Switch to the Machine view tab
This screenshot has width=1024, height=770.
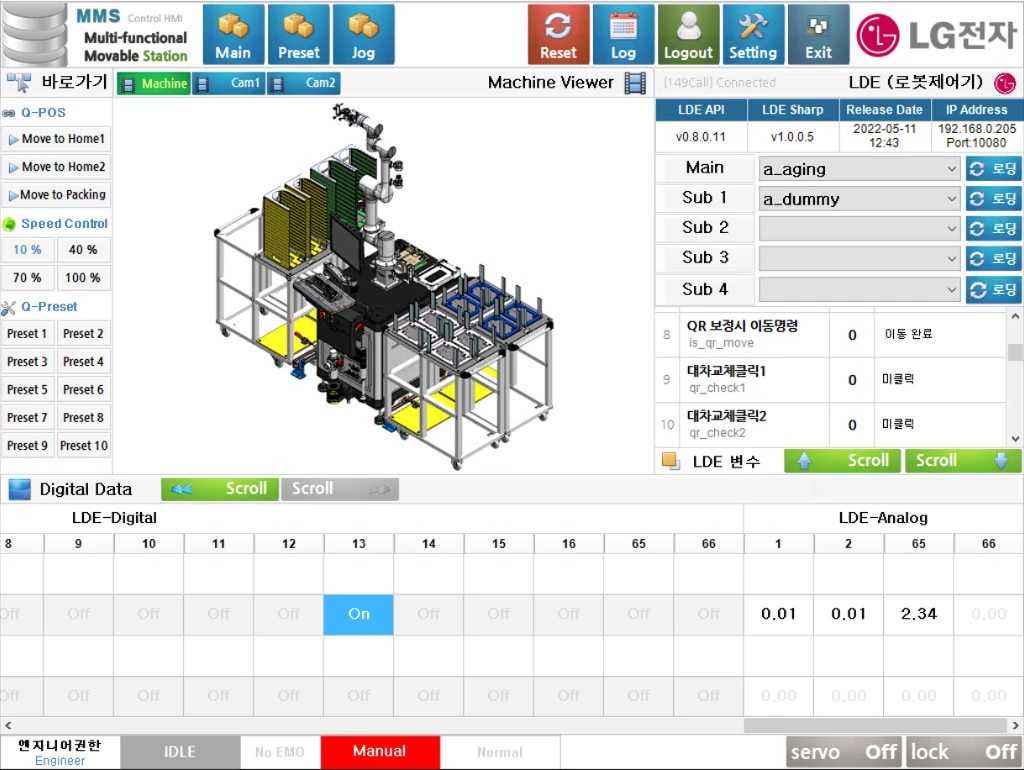coord(154,84)
